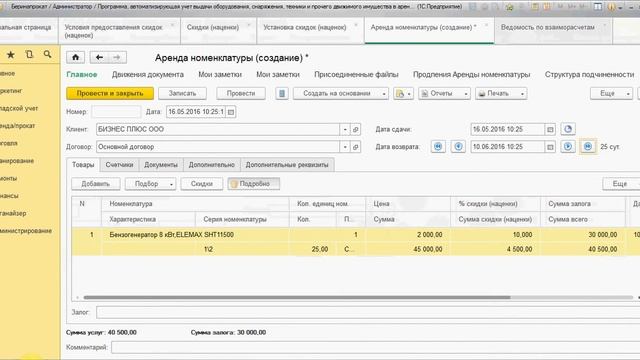
Task: Focus the Номер input field
Action: tap(116, 112)
